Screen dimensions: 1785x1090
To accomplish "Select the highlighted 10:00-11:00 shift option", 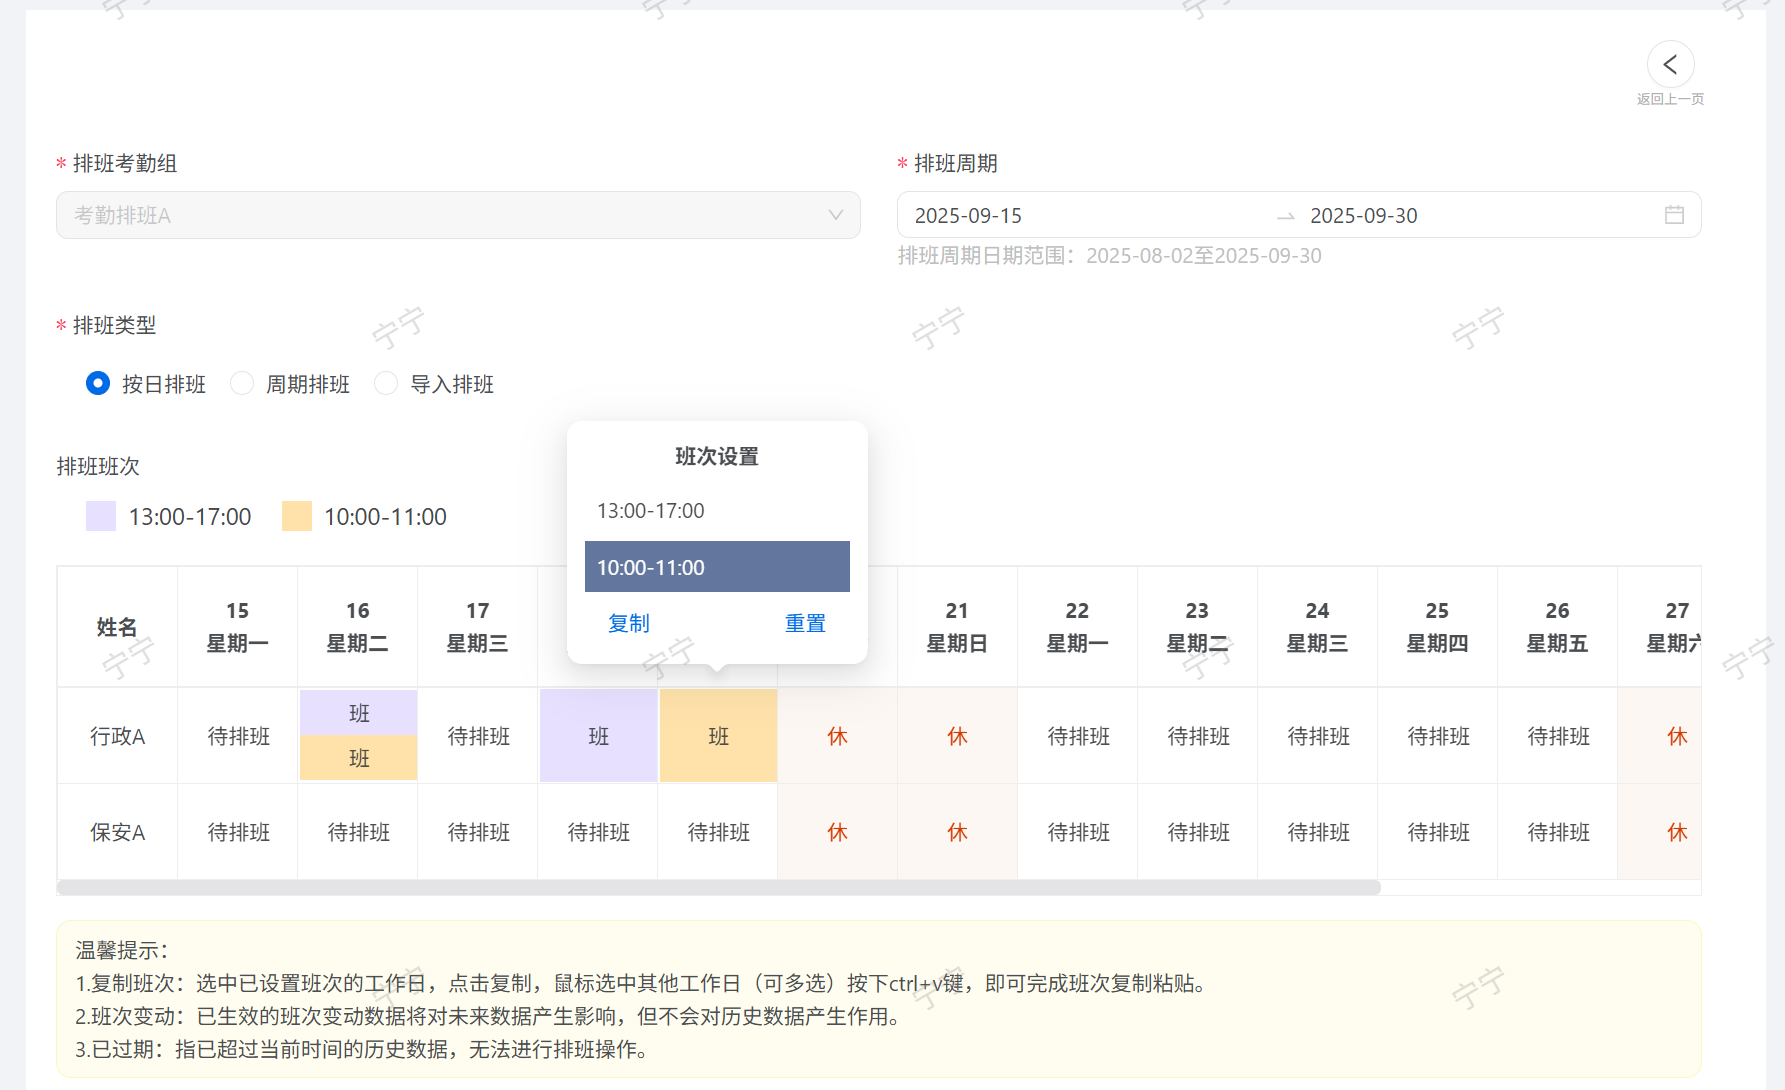I will 716,567.
